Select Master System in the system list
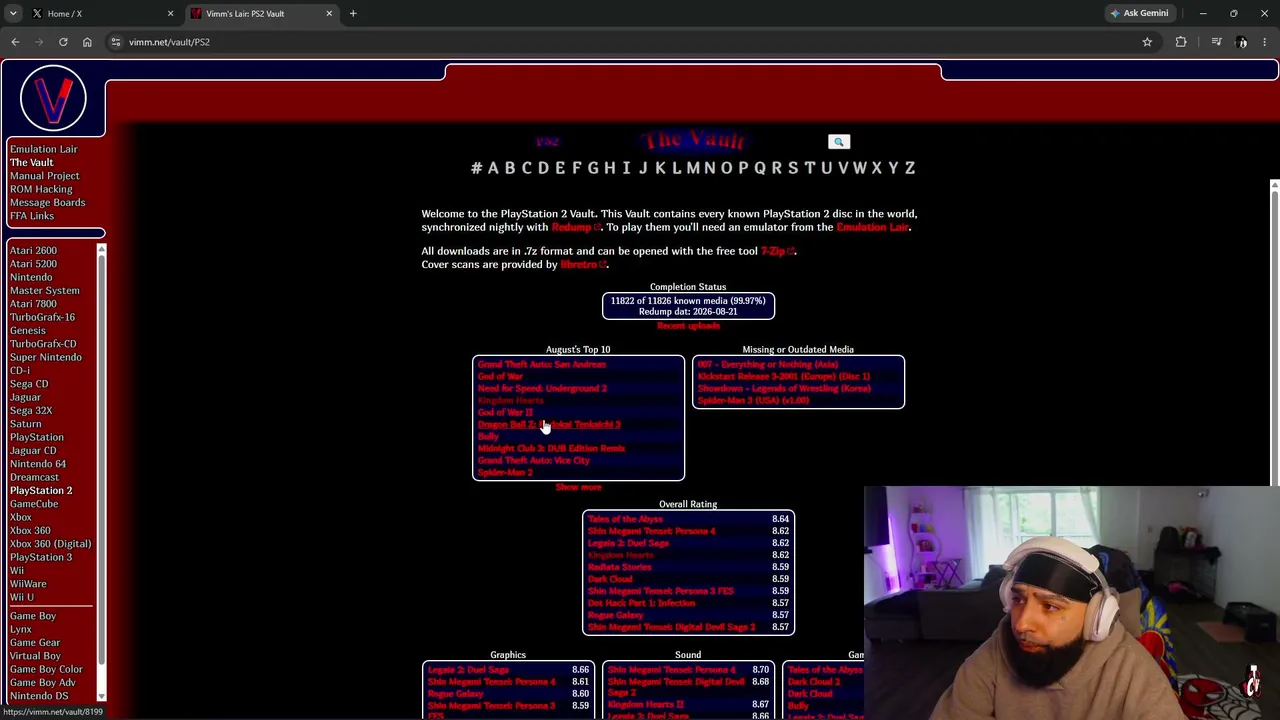The width and height of the screenshot is (1280, 720). coord(45,290)
